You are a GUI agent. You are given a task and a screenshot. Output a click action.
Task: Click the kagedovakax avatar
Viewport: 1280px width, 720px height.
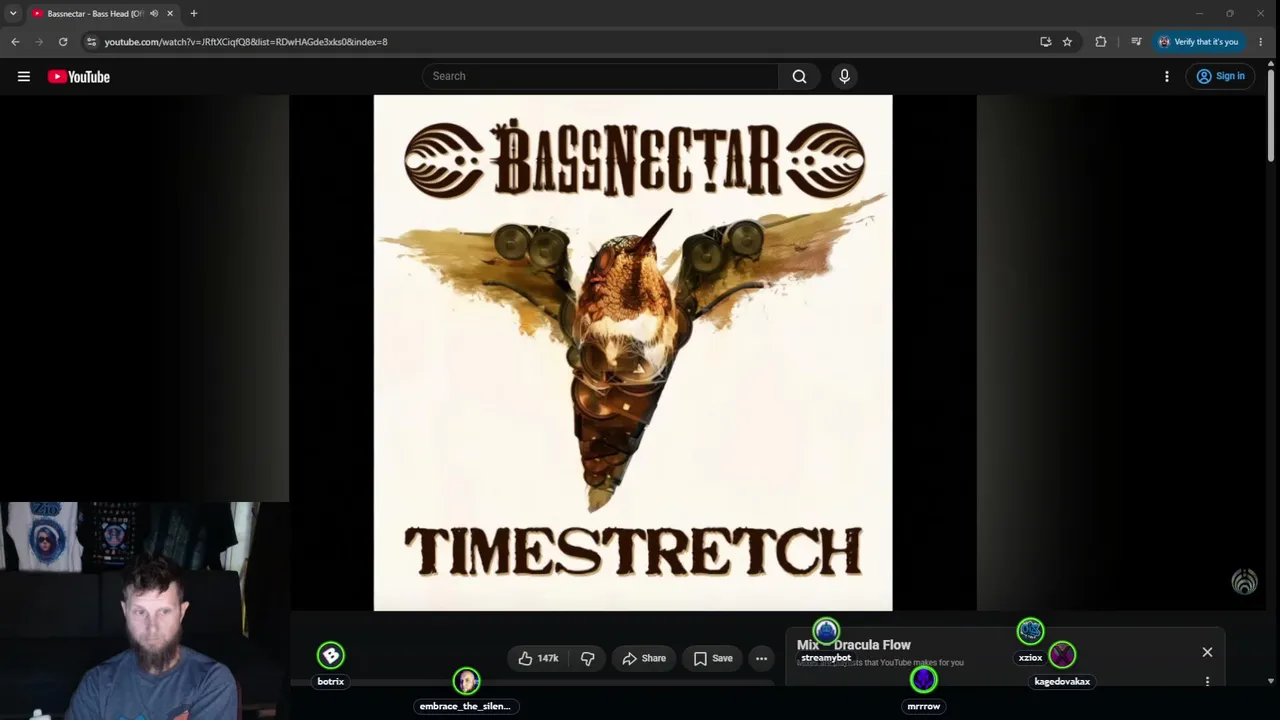(x=1062, y=655)
